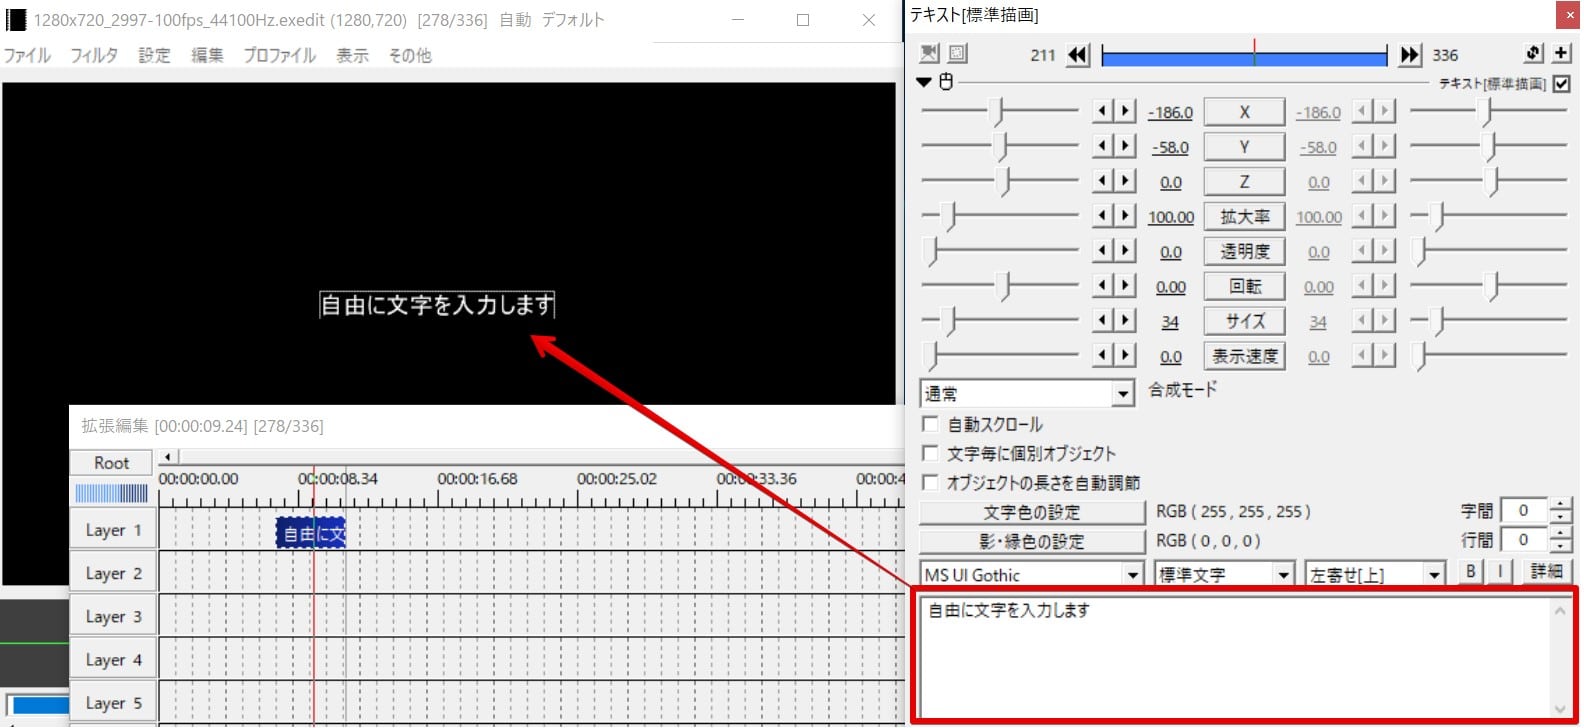Click the 拡大率 parameter button
The image size is (1584, 728).
coord(1244,217)
